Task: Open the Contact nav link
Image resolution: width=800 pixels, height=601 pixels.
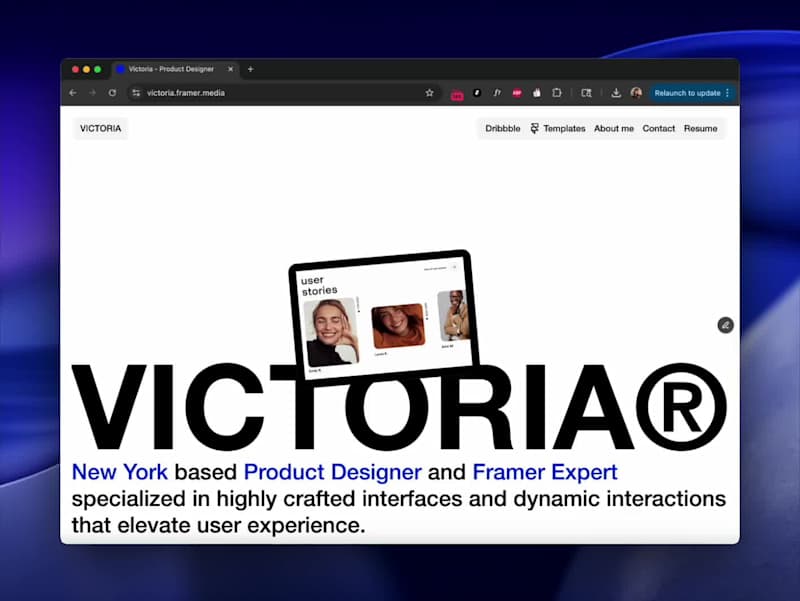Action: tap(659, 129)
